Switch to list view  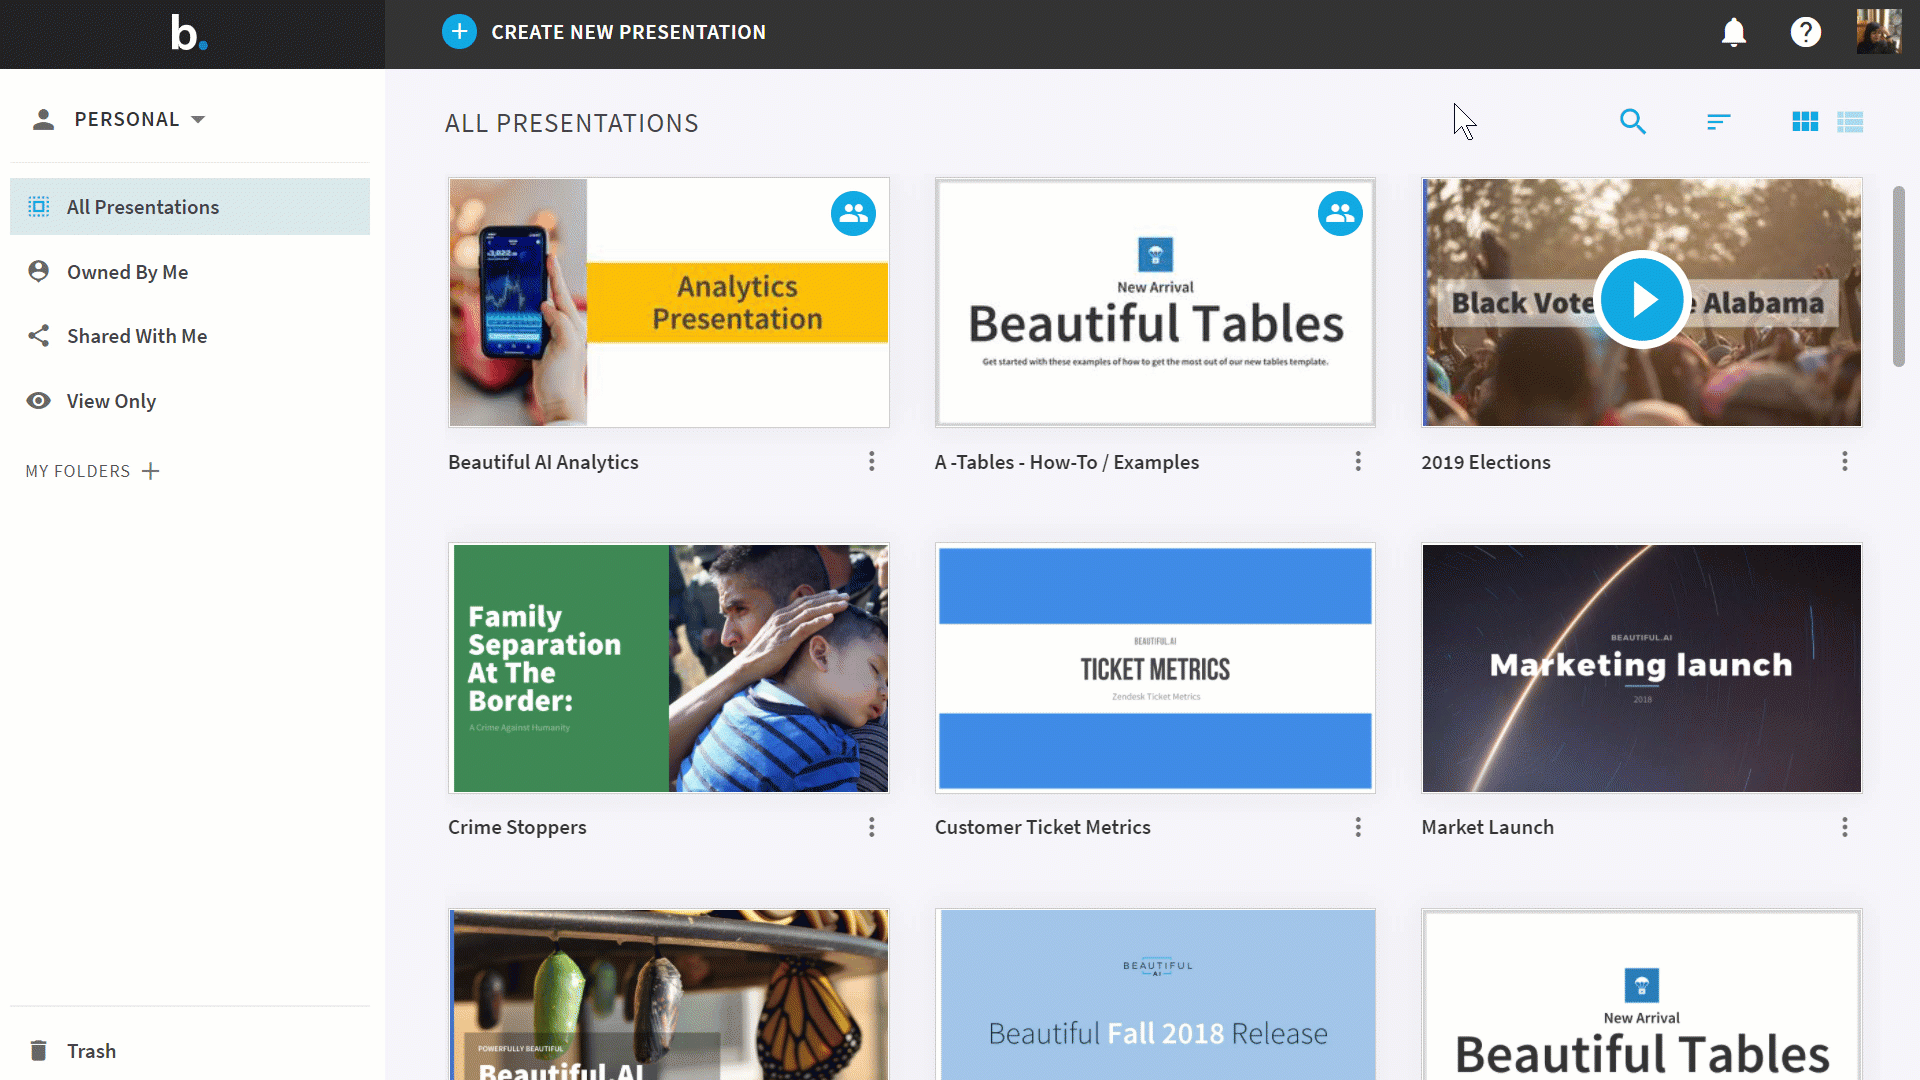(1850, 122)
